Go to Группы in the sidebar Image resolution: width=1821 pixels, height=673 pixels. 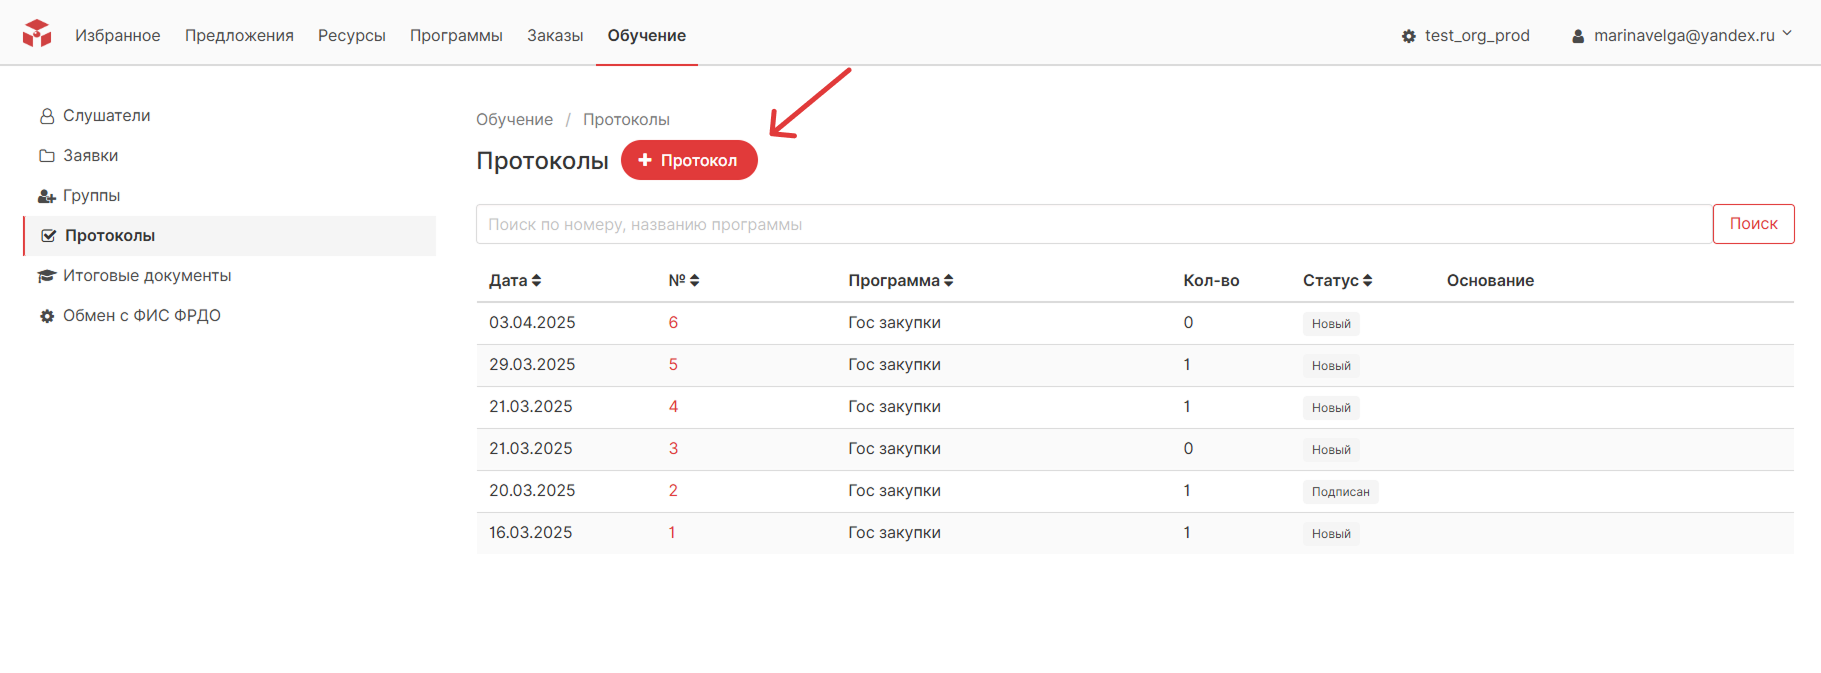[91, 196]
